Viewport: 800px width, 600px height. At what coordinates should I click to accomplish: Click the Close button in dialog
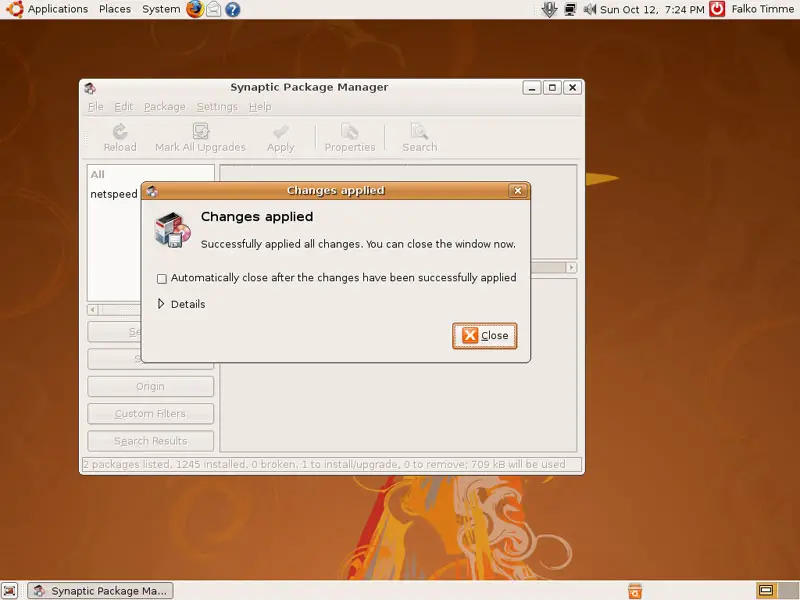(x=485, y=336)
